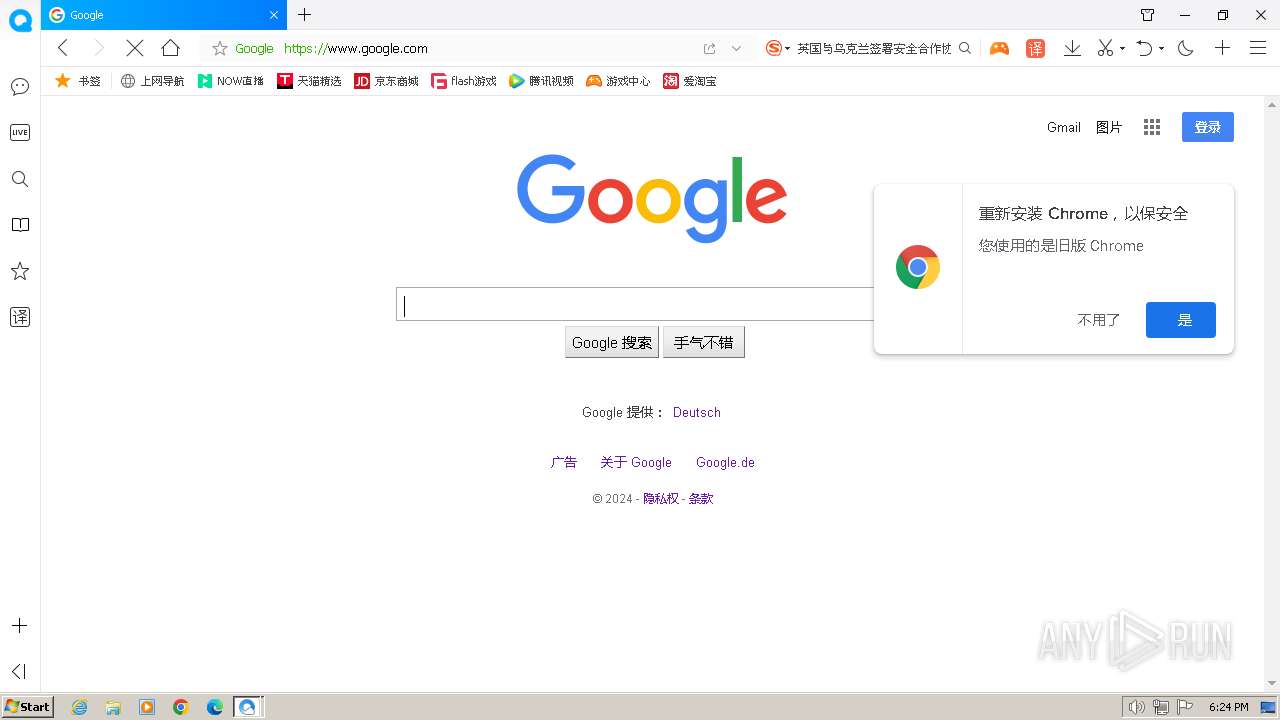Open the 腾讯视频 bookmark
Image resolution: width=1280 pixels, height=720 pixels.
[x=541, y=81]
